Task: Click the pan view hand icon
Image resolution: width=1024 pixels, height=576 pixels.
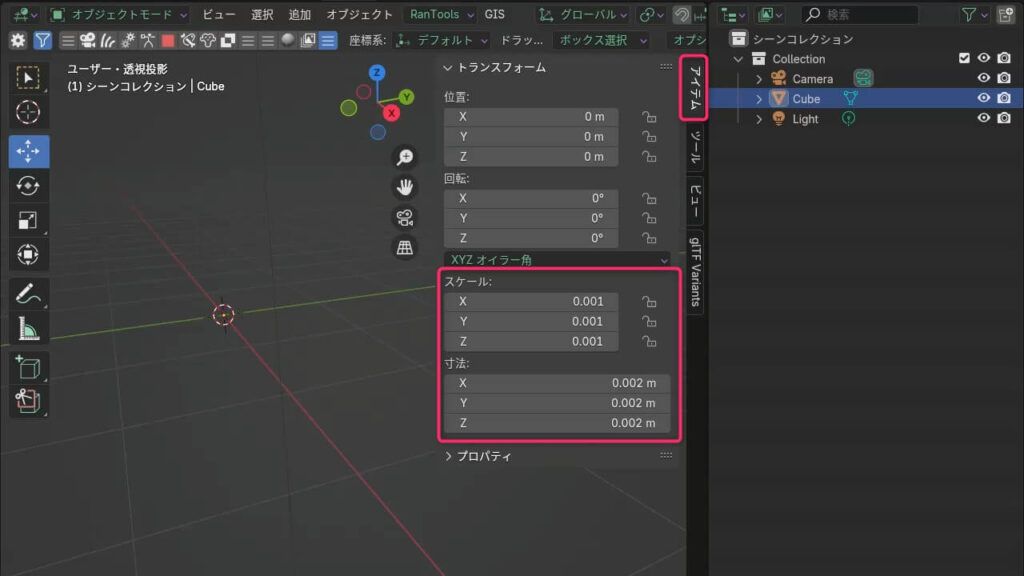Action: click(405, 187)
